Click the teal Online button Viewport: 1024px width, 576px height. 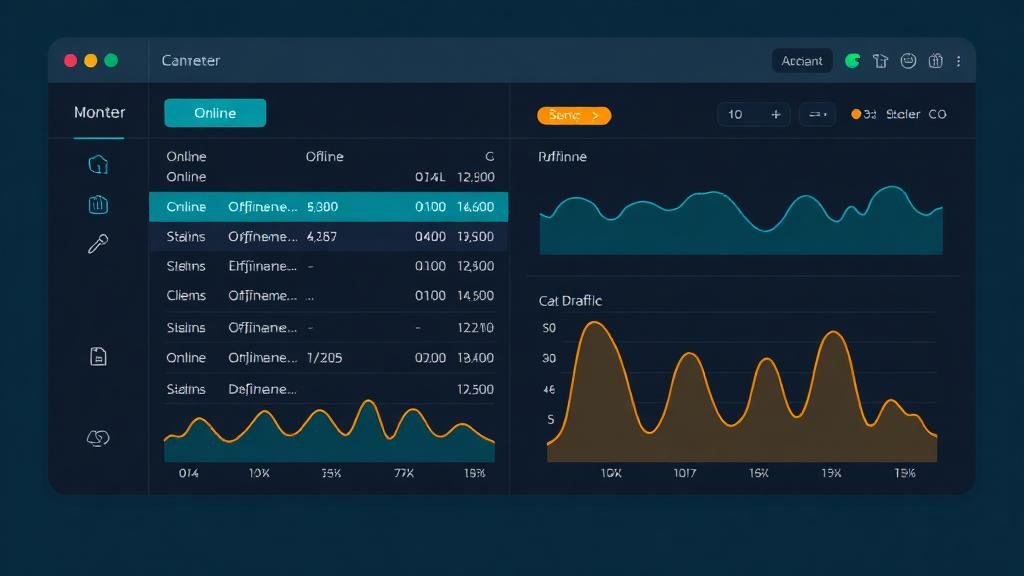[215, 113]
